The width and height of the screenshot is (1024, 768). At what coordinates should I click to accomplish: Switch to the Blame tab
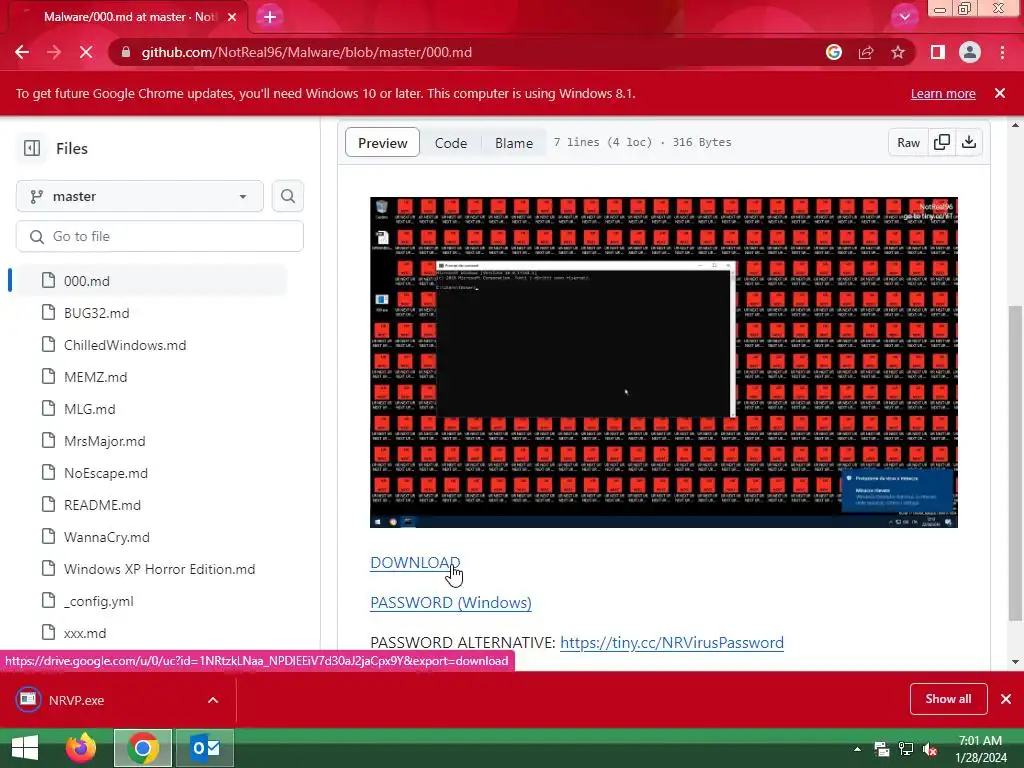click(x=514, y=142)
